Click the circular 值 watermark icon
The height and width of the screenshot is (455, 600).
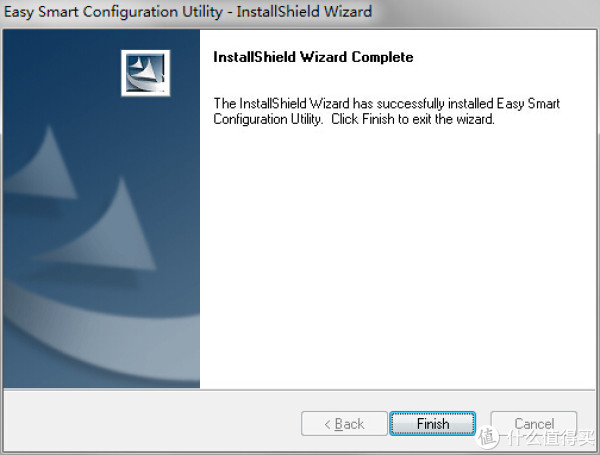(488, 437)
